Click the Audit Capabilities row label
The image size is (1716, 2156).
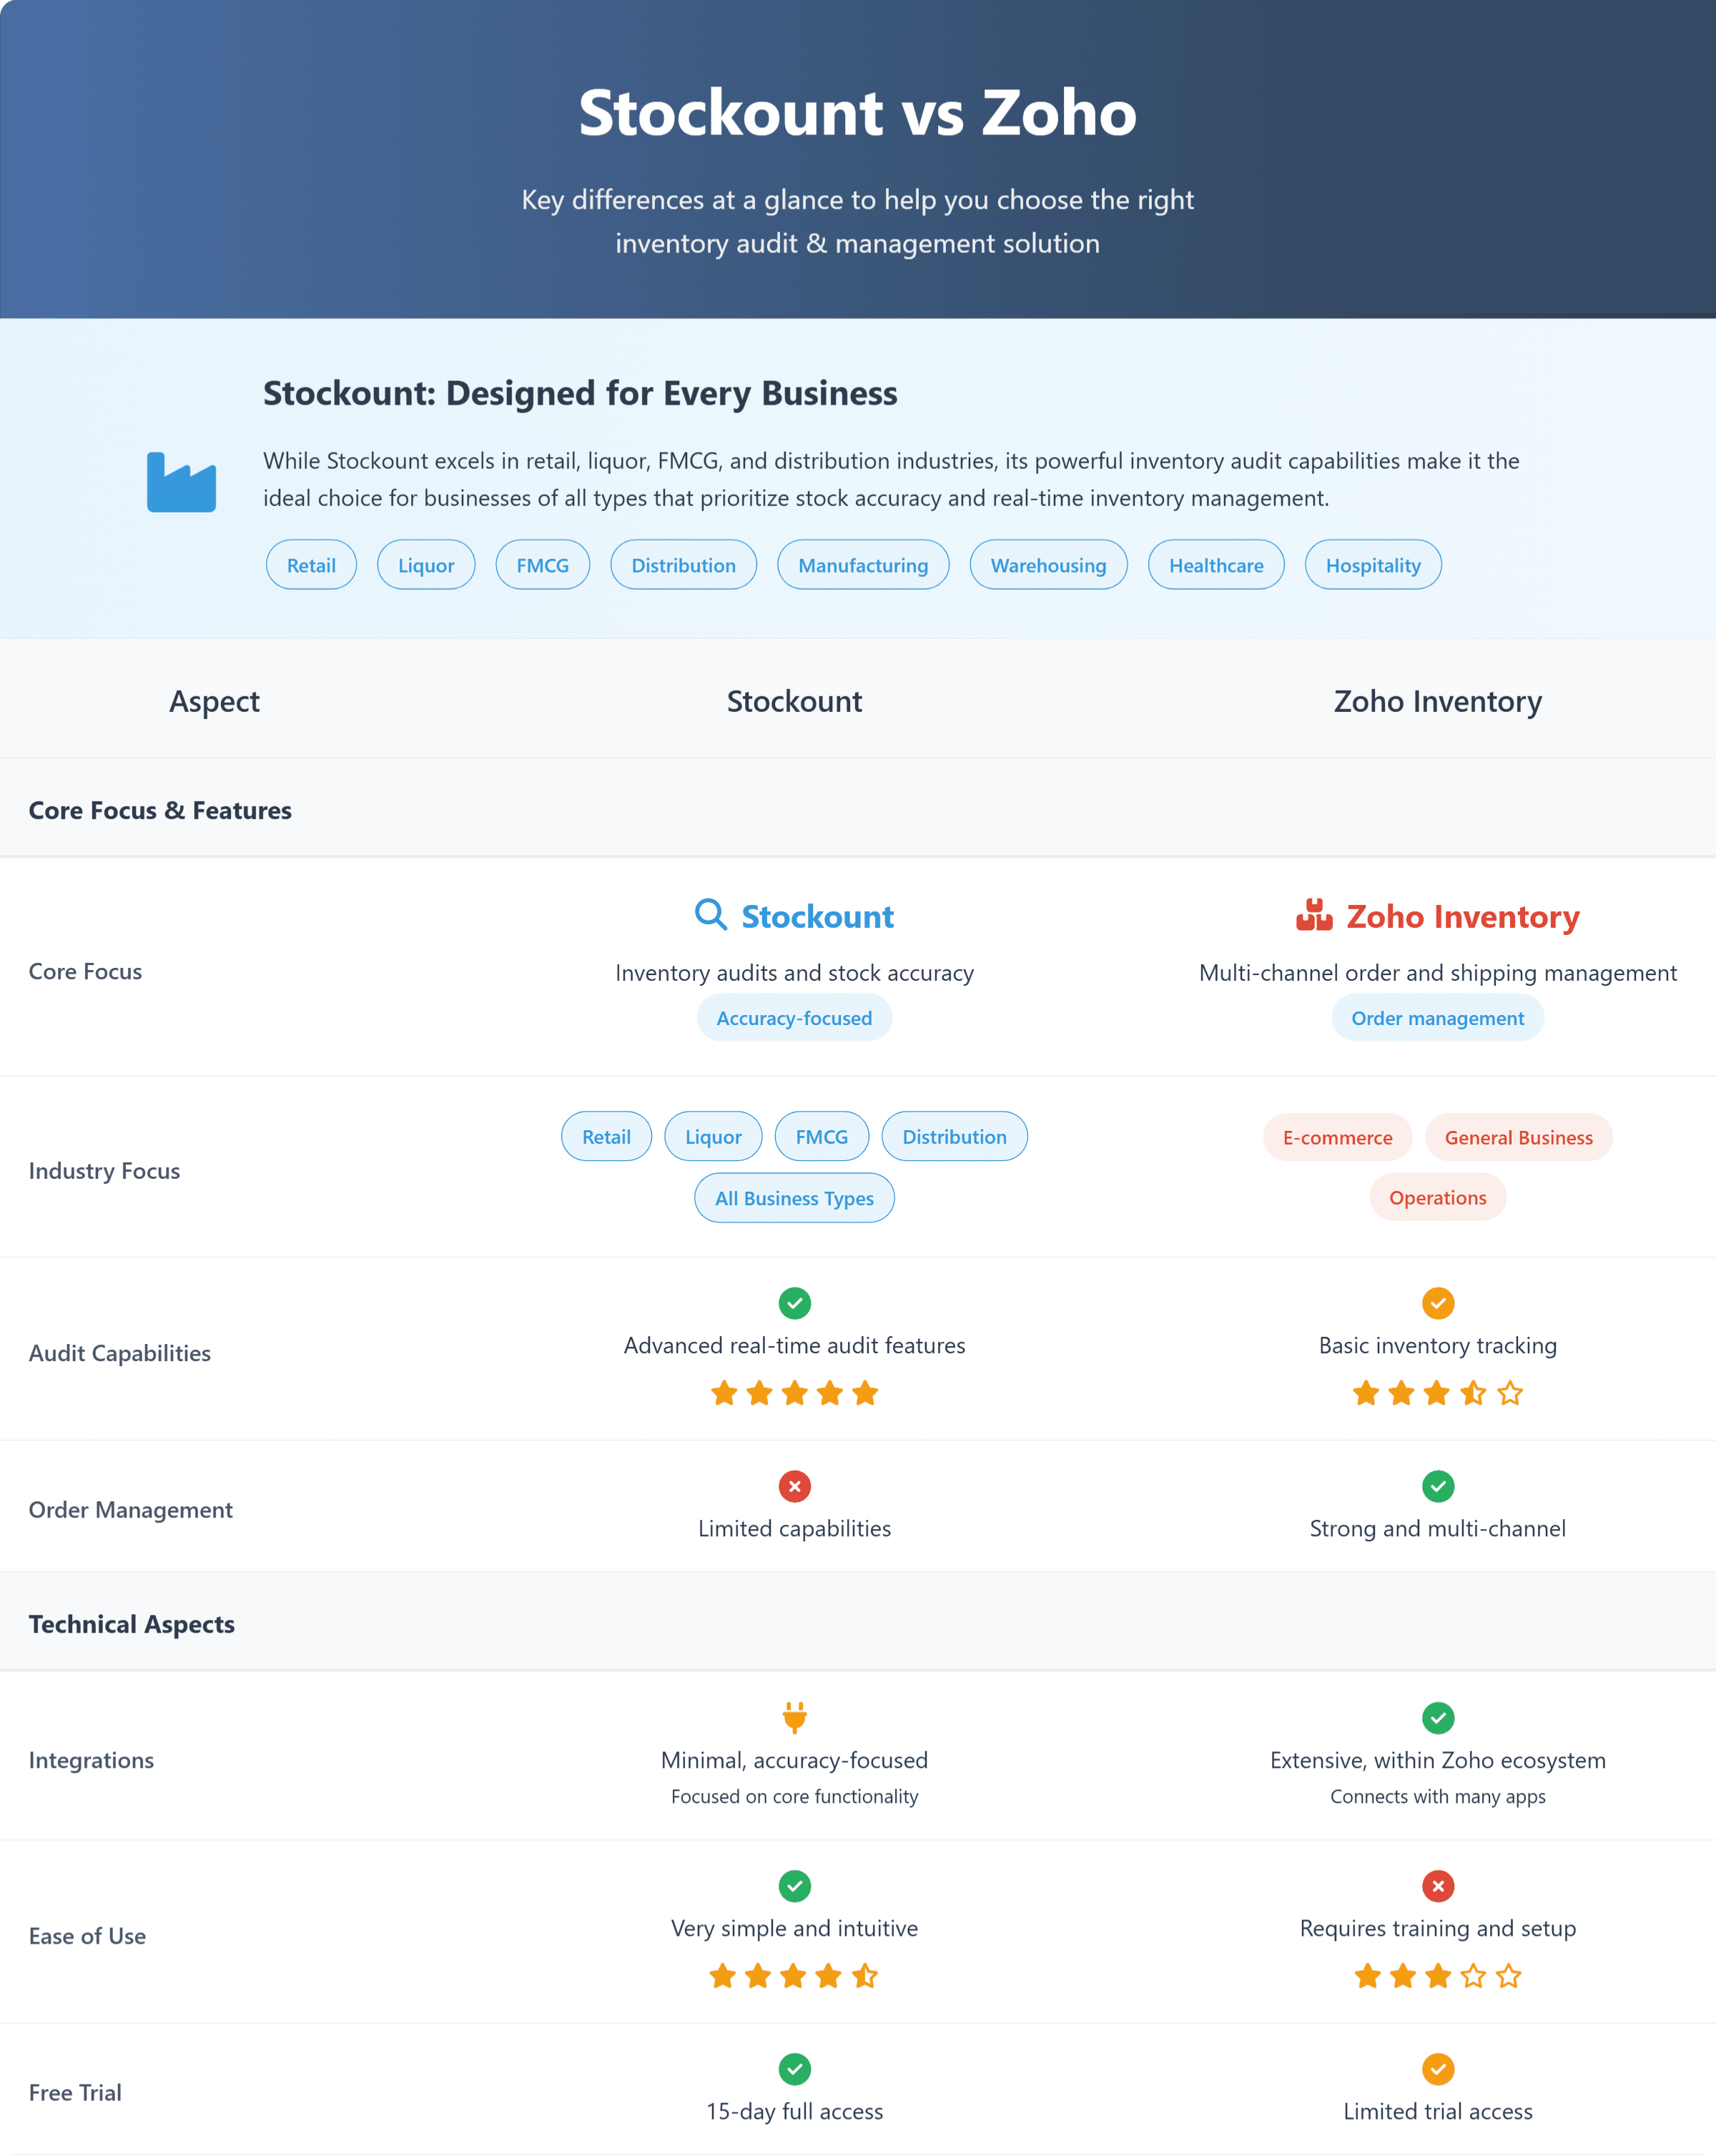point(120,1353)
